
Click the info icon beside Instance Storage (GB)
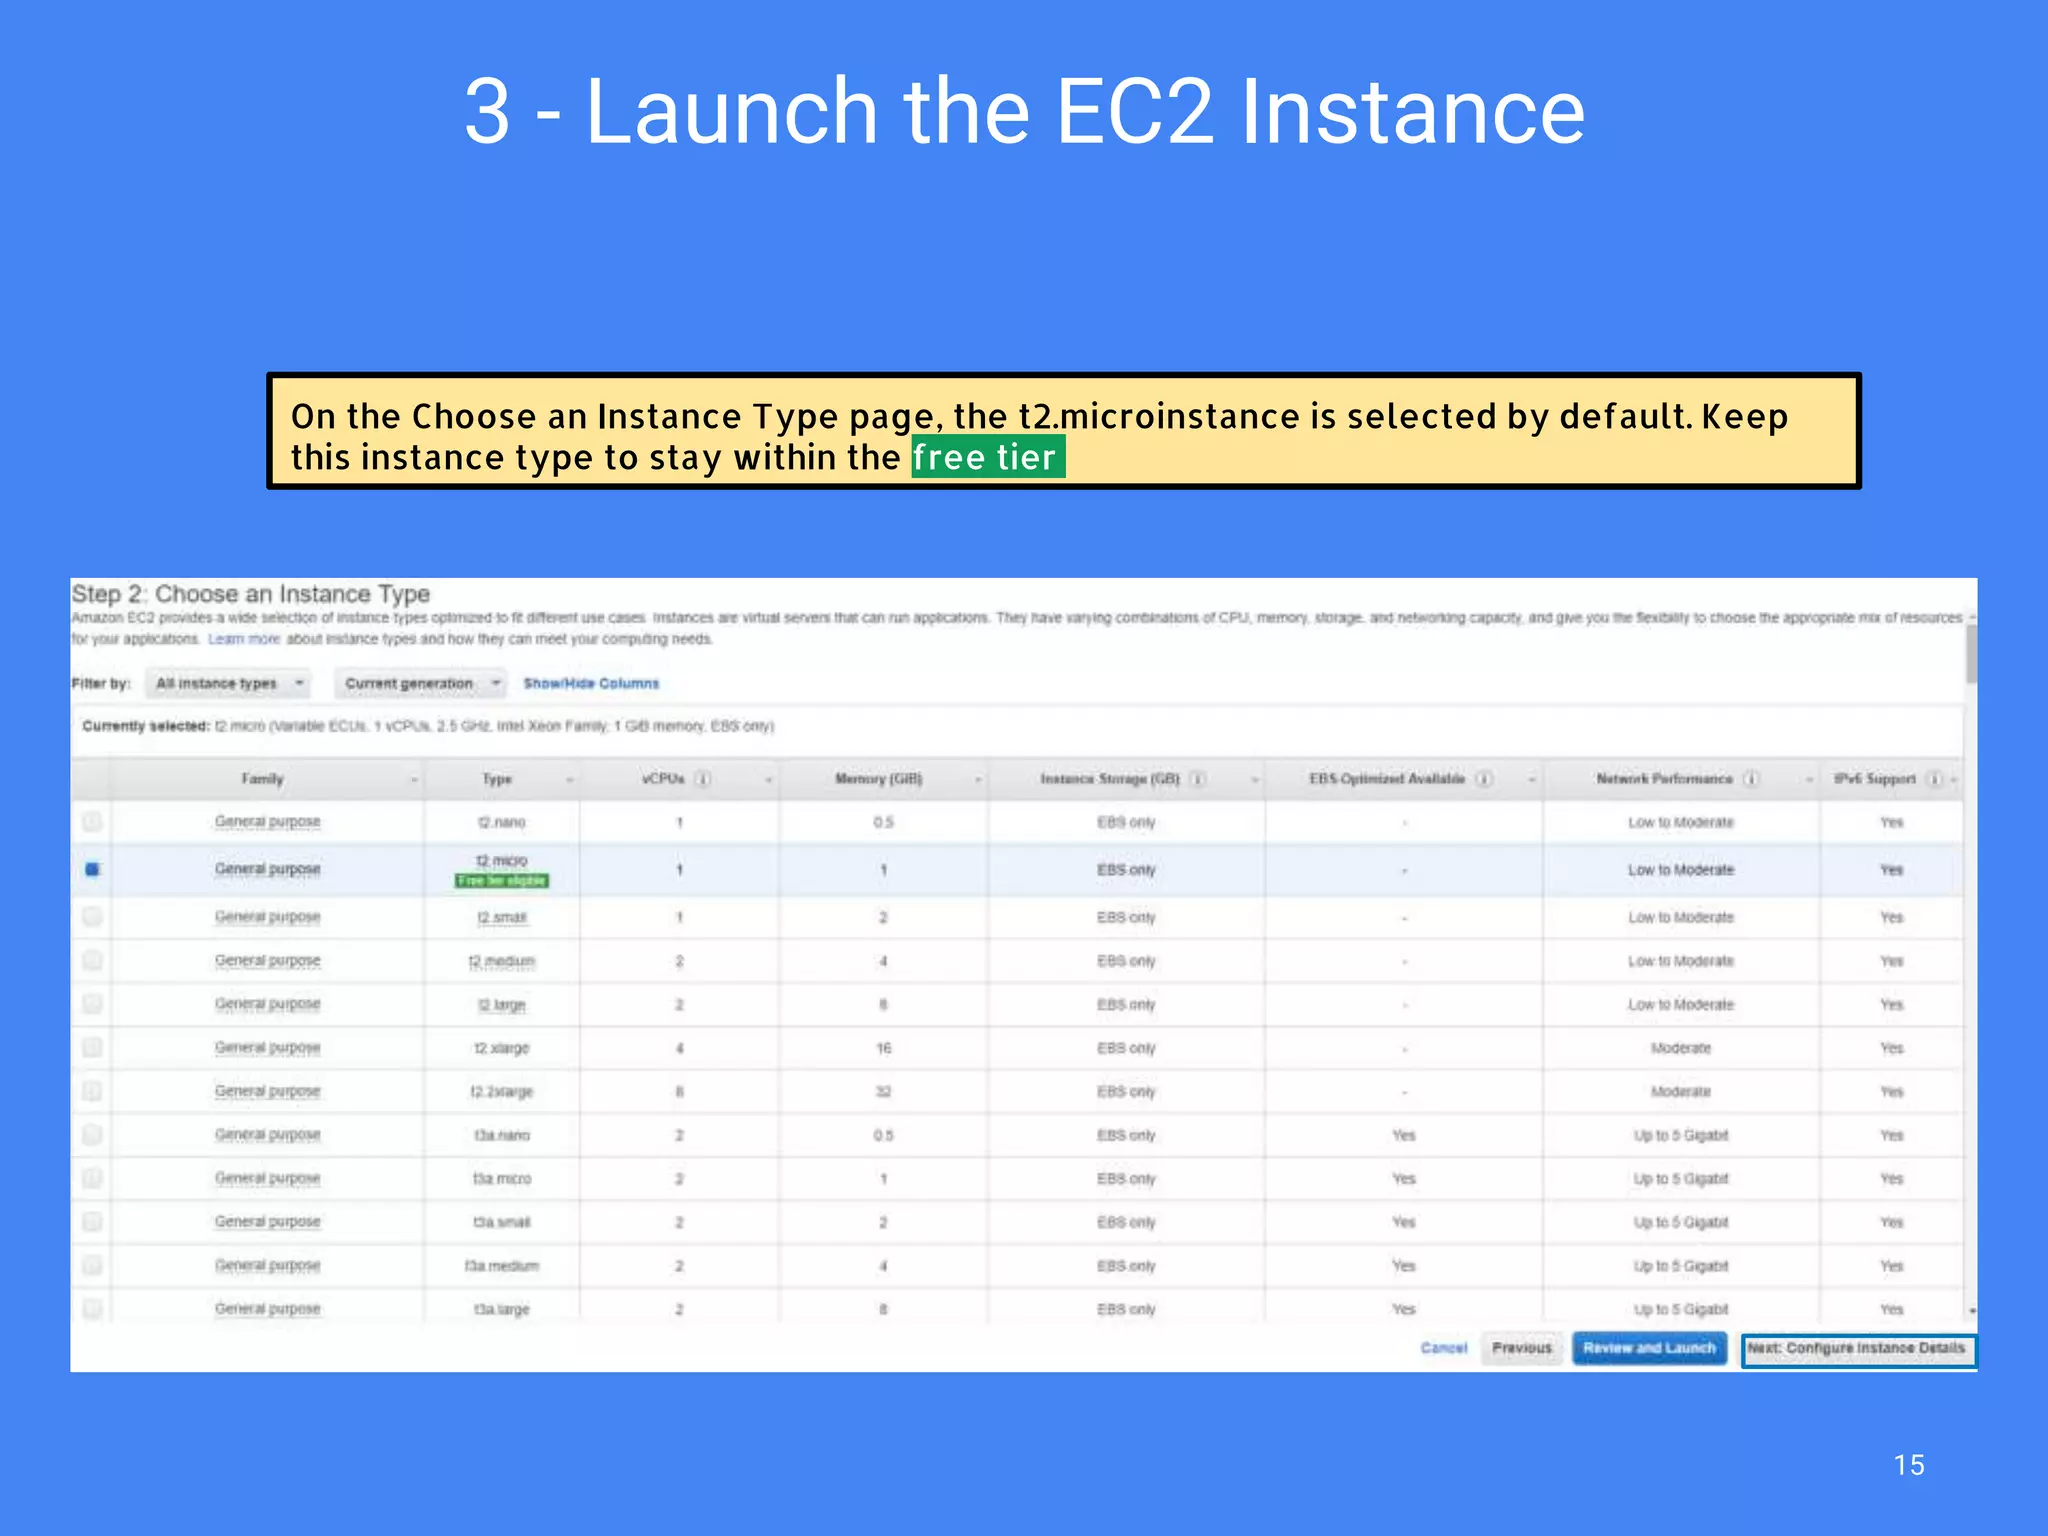1197,779
